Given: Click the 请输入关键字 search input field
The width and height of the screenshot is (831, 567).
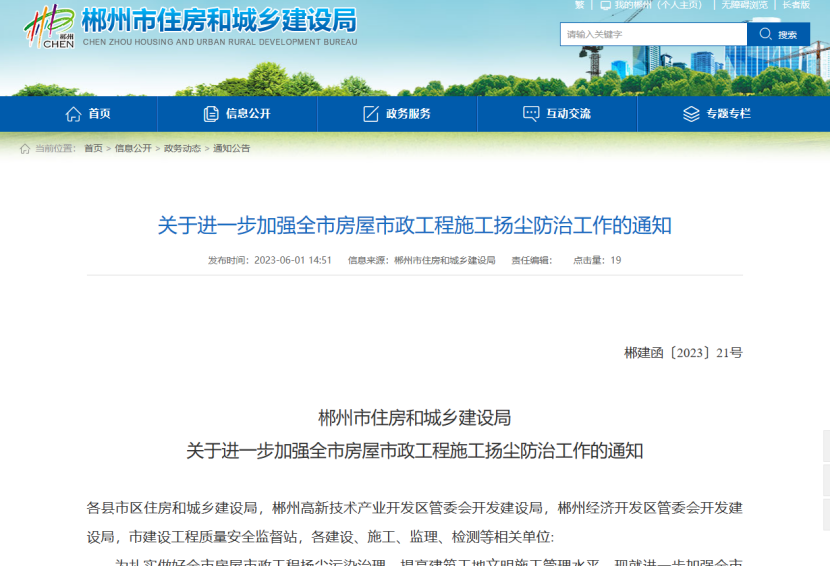Looking at the screenshot, I should [x=653, y=34].
